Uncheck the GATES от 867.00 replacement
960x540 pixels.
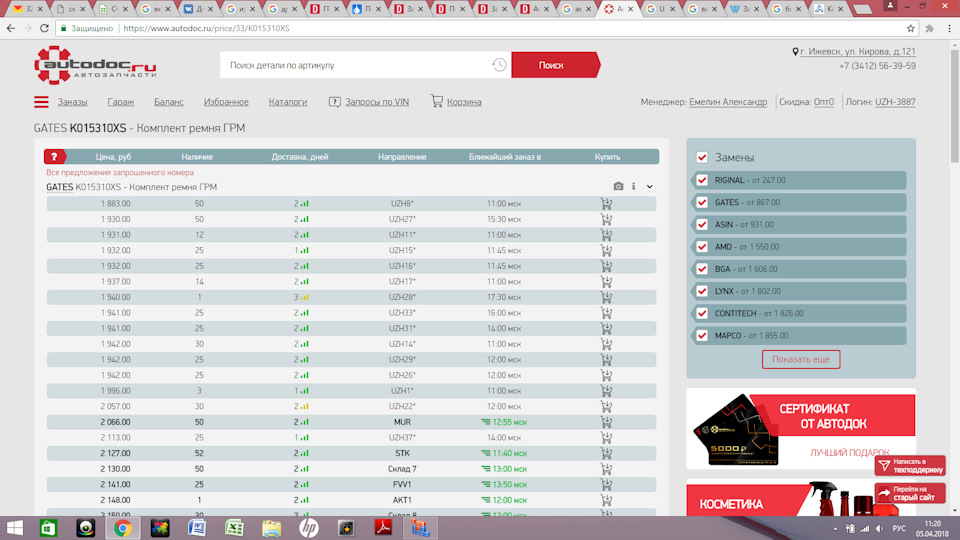pyautogui.click(x=702, y=202)
